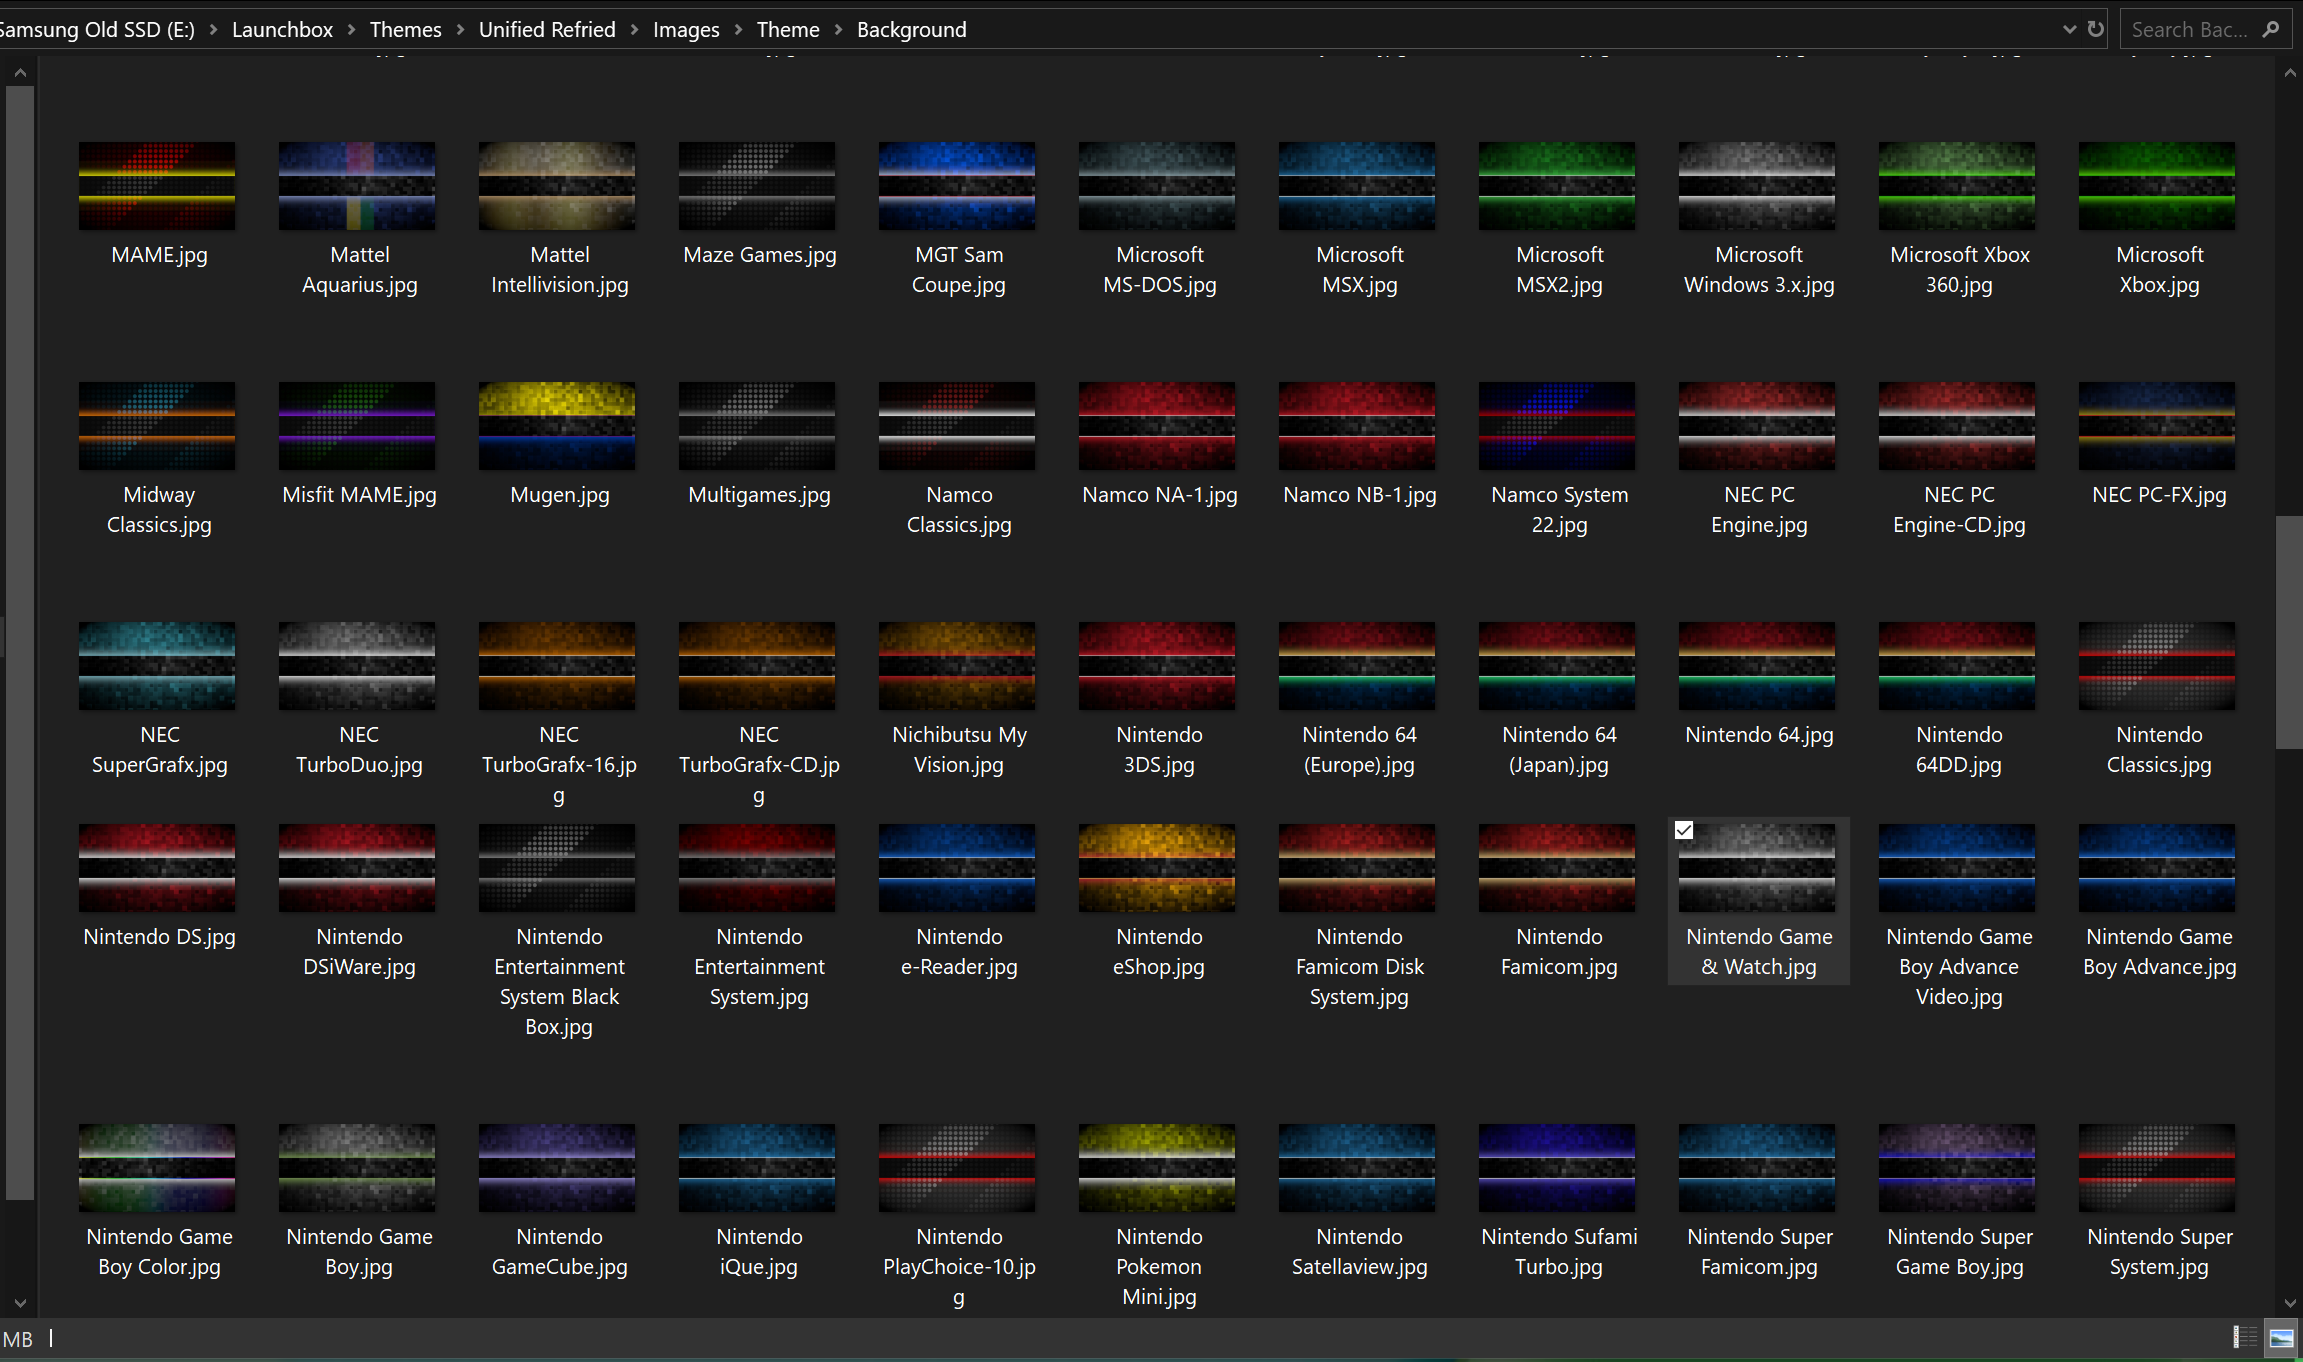Select the NEC PC-FX.jpg thumbnail
The width and height of the screenshot is (2303, 1362).
(2157, 426)
